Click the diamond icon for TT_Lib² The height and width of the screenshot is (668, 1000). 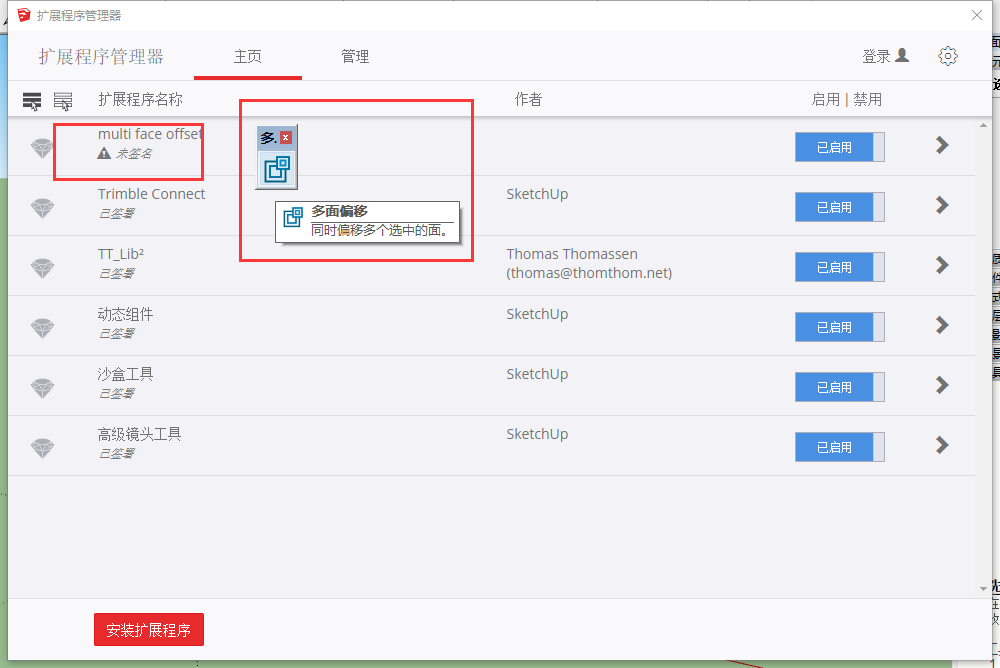click(42, 268)
